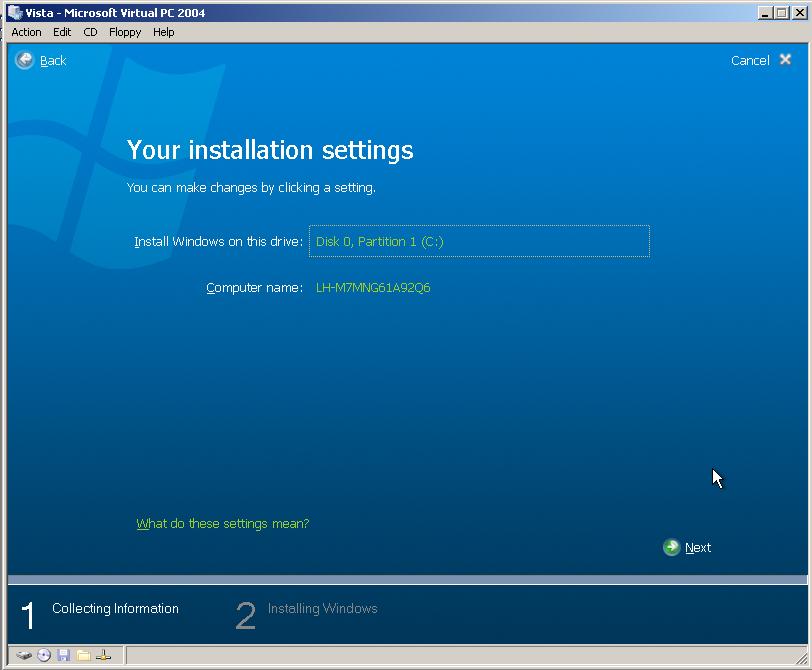812x670 pixels.
Task: Close the Virtual PC window
Action: tap(799, 13)
